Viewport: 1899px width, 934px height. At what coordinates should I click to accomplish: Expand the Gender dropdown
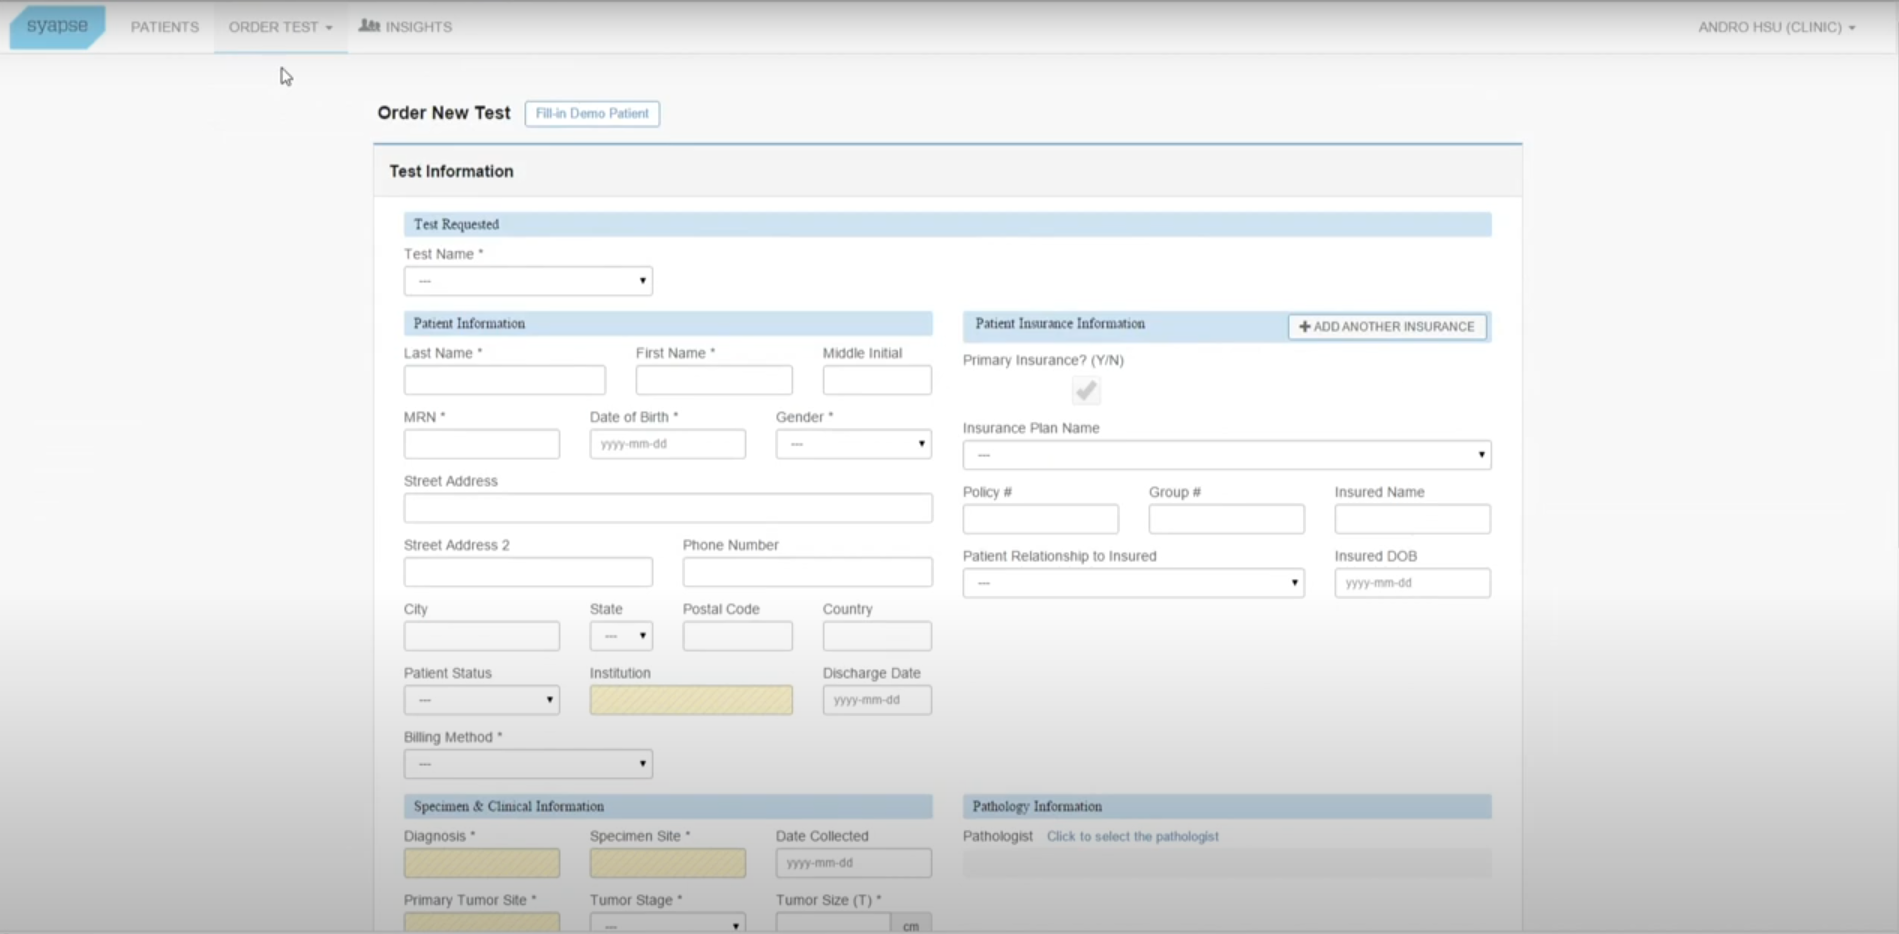(853, 444)
